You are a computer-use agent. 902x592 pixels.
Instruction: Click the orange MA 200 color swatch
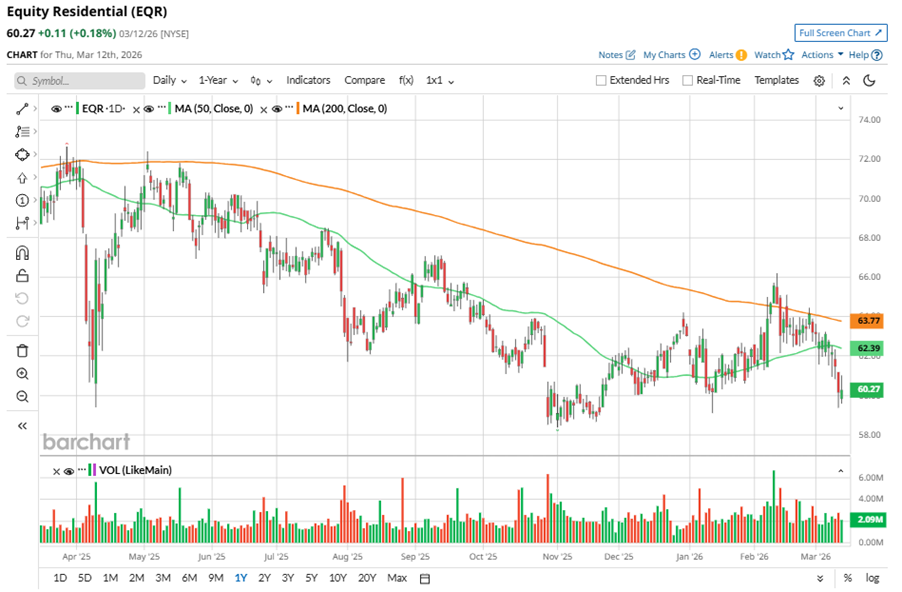click(x=297, y=109)
